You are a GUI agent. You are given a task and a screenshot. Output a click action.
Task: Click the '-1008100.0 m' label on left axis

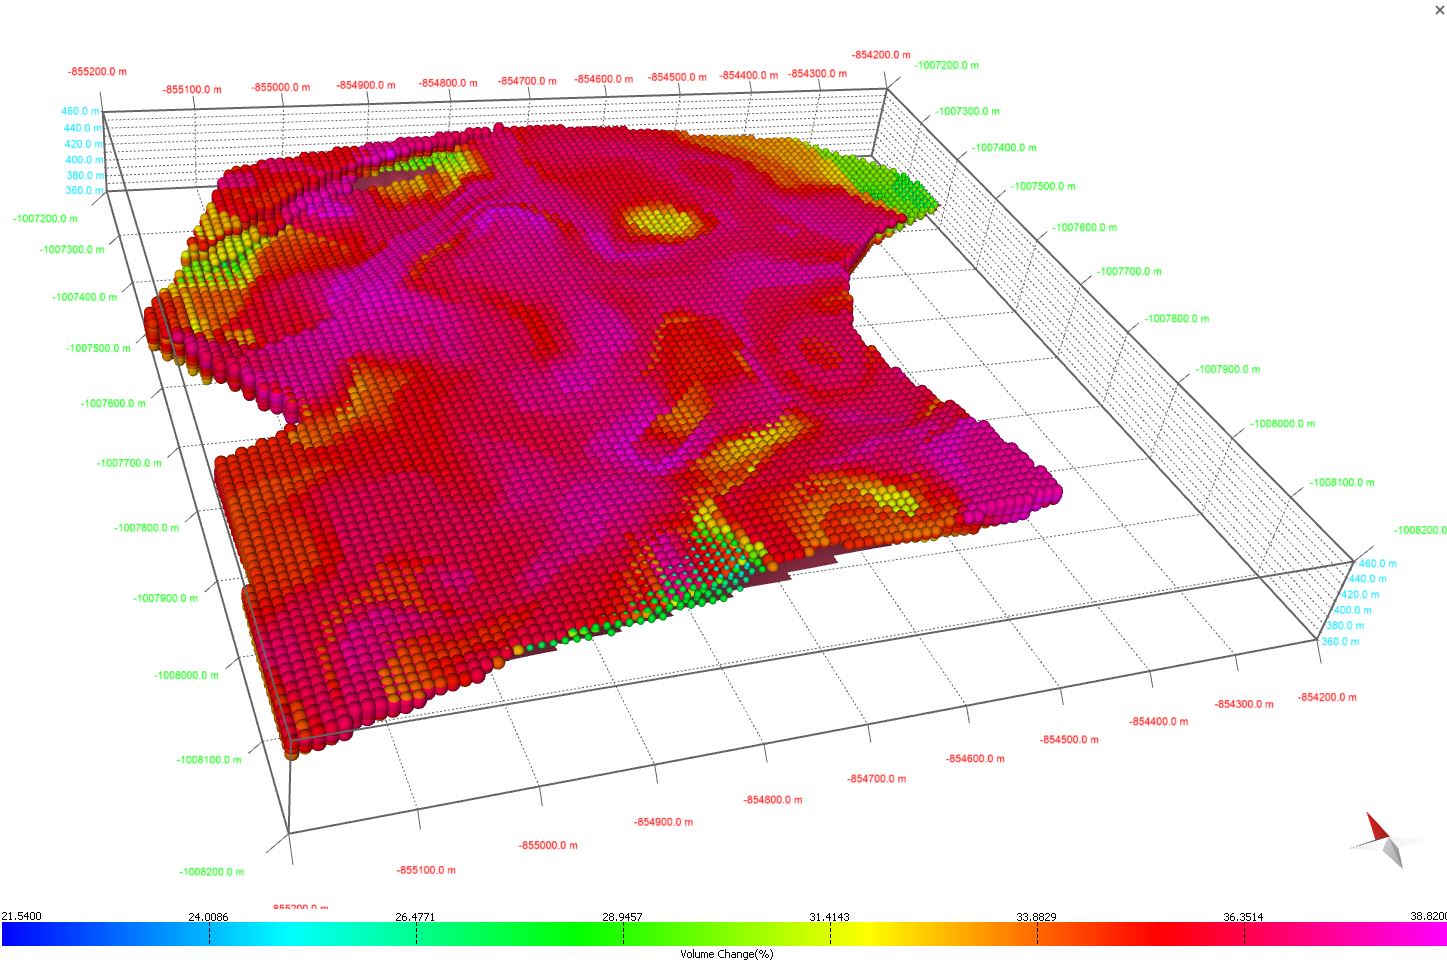pos(210,760)
